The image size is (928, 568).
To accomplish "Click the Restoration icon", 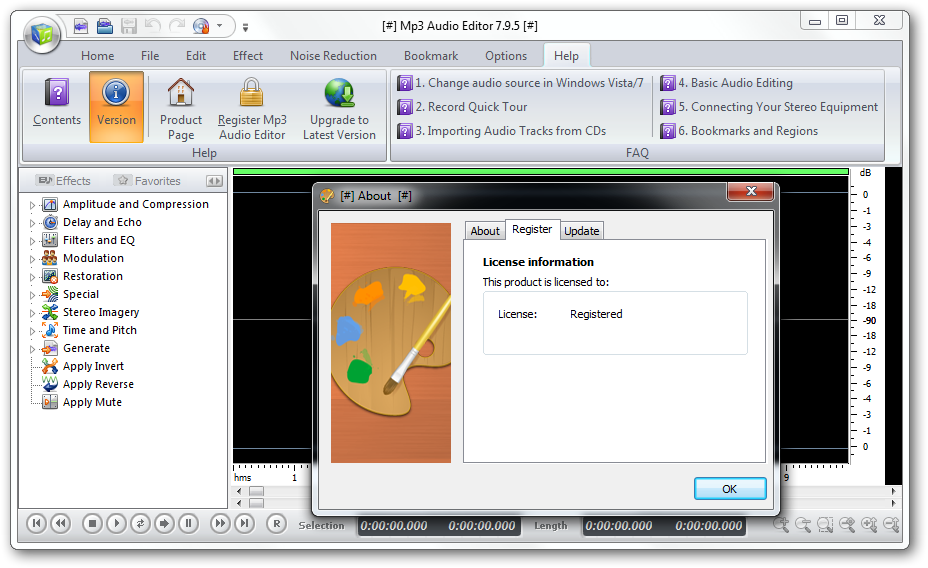I will click(x=50, y=276).
